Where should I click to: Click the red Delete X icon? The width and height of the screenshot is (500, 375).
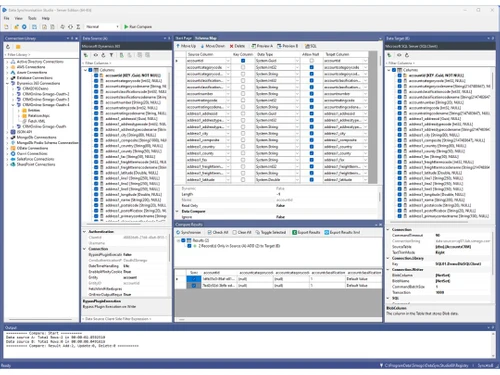pos(231,46)
